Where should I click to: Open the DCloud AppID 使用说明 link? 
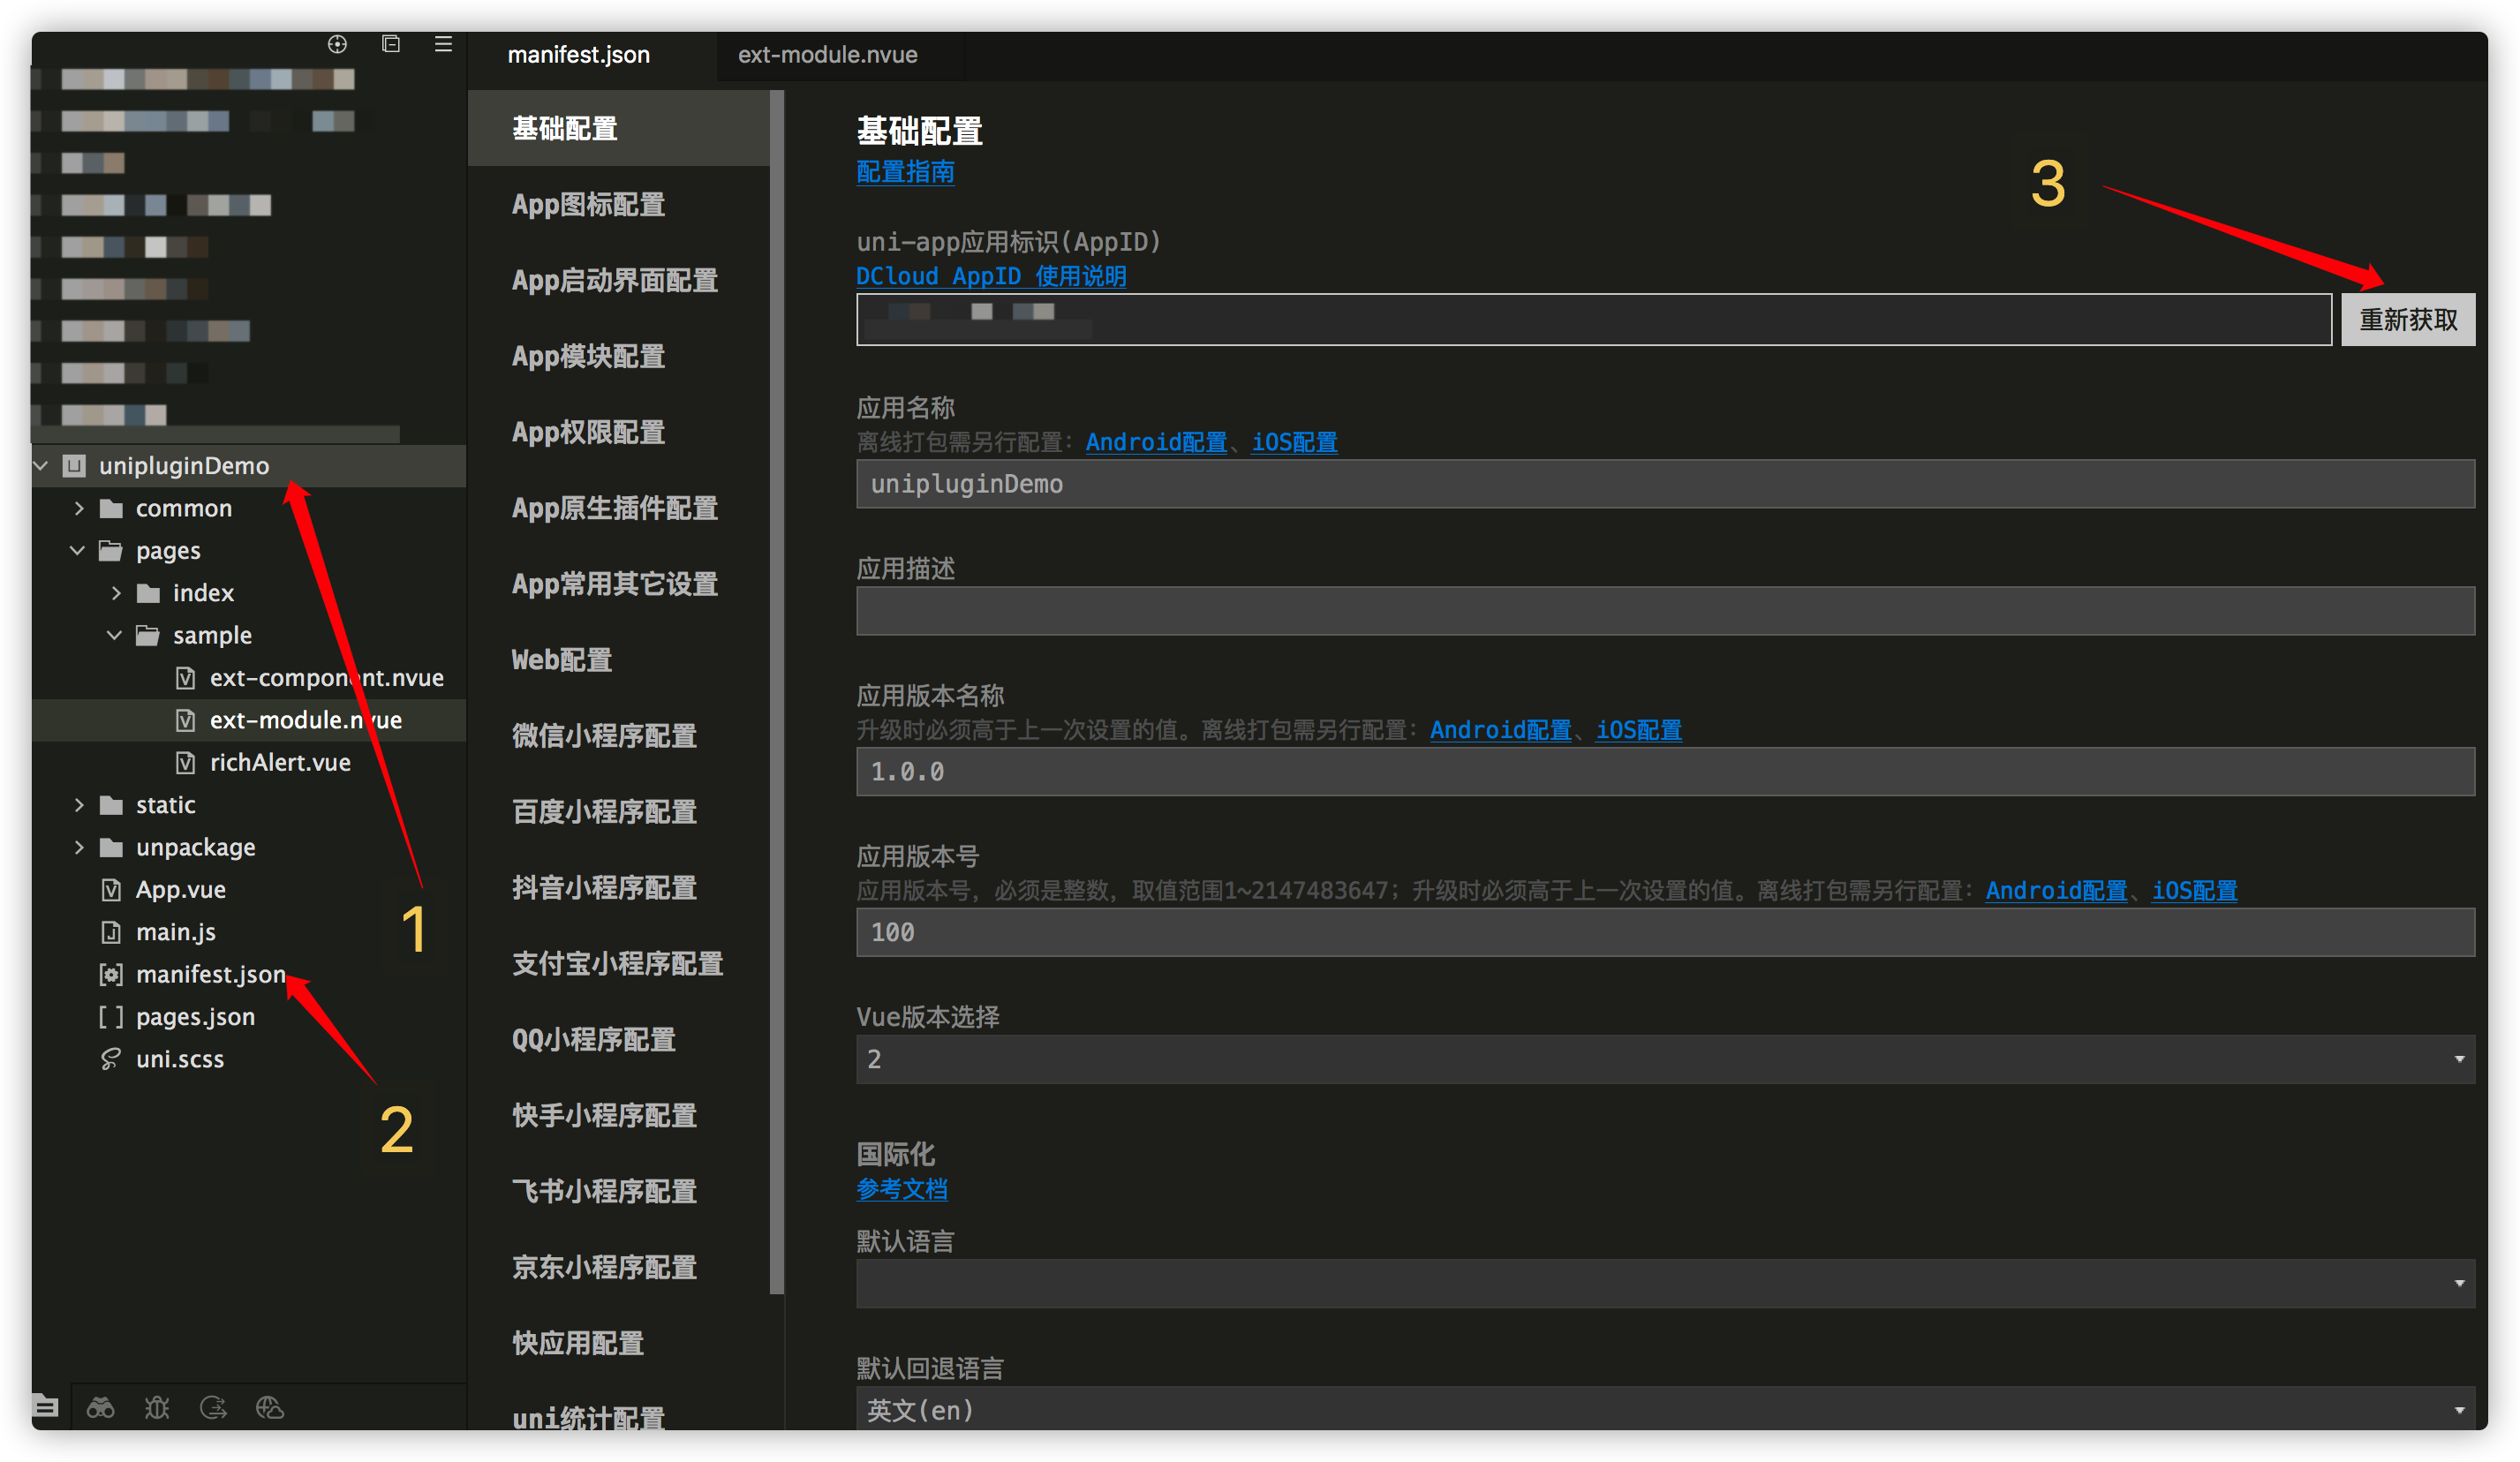[991, 276]
